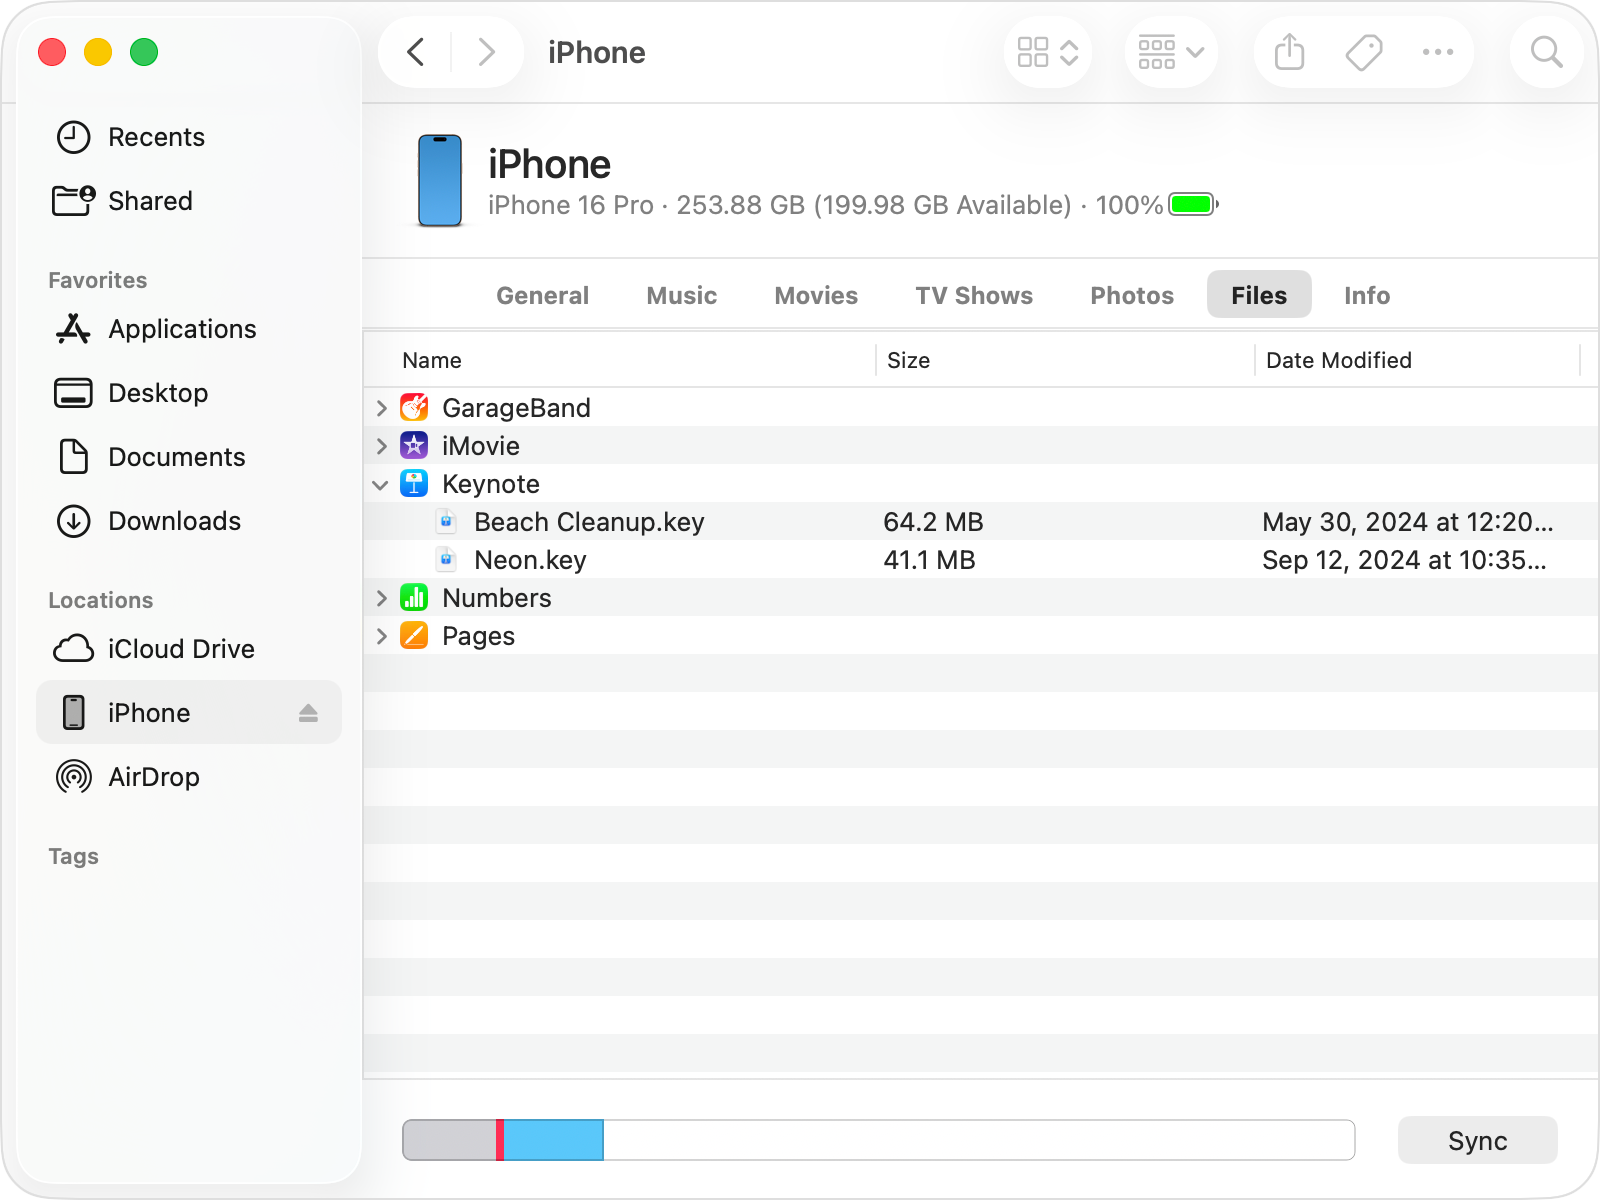Click the Share icon in the toolbar

point(1288,52)
